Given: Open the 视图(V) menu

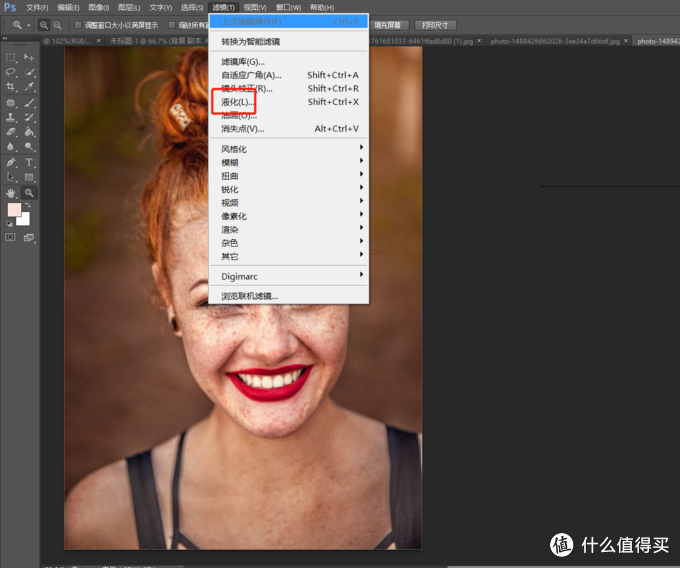Looking at the screenshot, I should (x=255, y=7).
